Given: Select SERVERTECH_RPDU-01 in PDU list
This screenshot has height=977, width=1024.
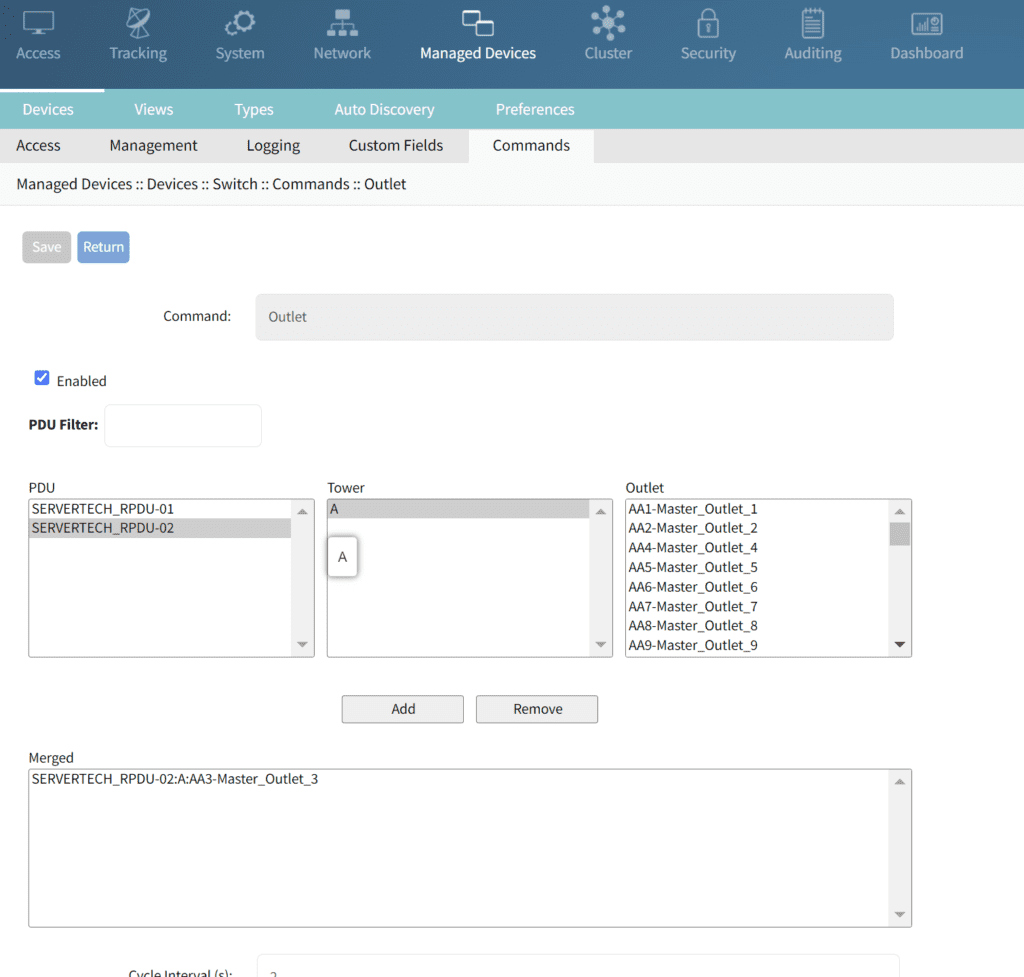Looking at the screenshot, I should (x=103, y=509).
